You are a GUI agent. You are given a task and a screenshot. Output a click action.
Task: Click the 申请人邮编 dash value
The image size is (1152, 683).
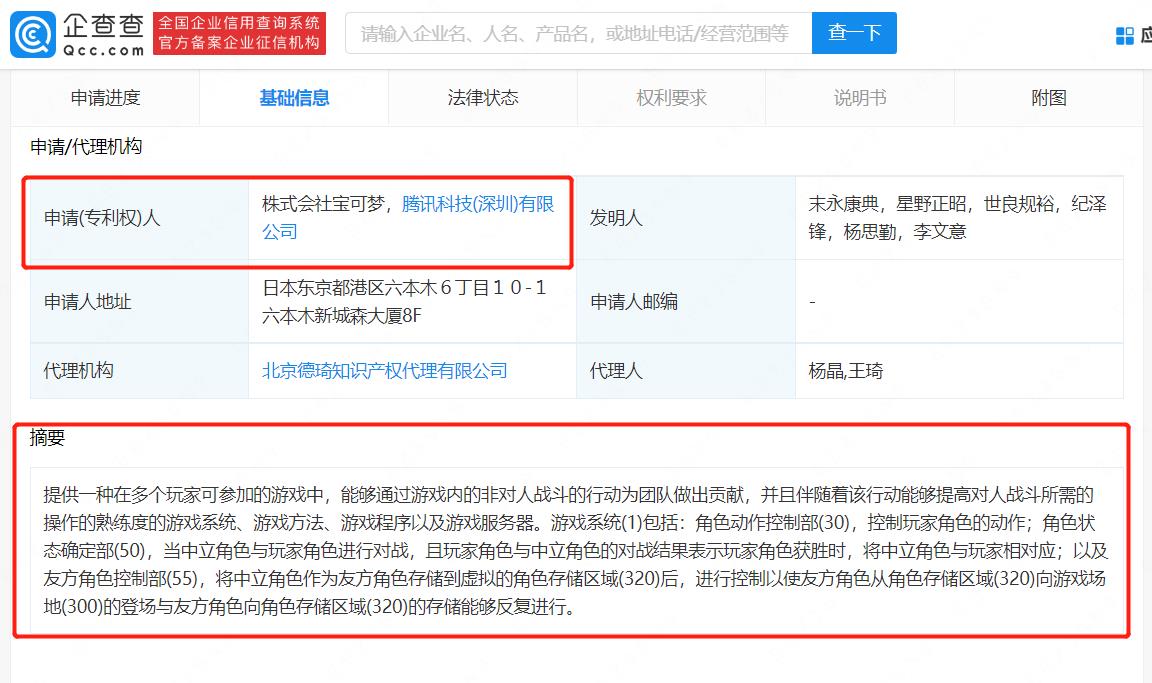coord(811,302)
